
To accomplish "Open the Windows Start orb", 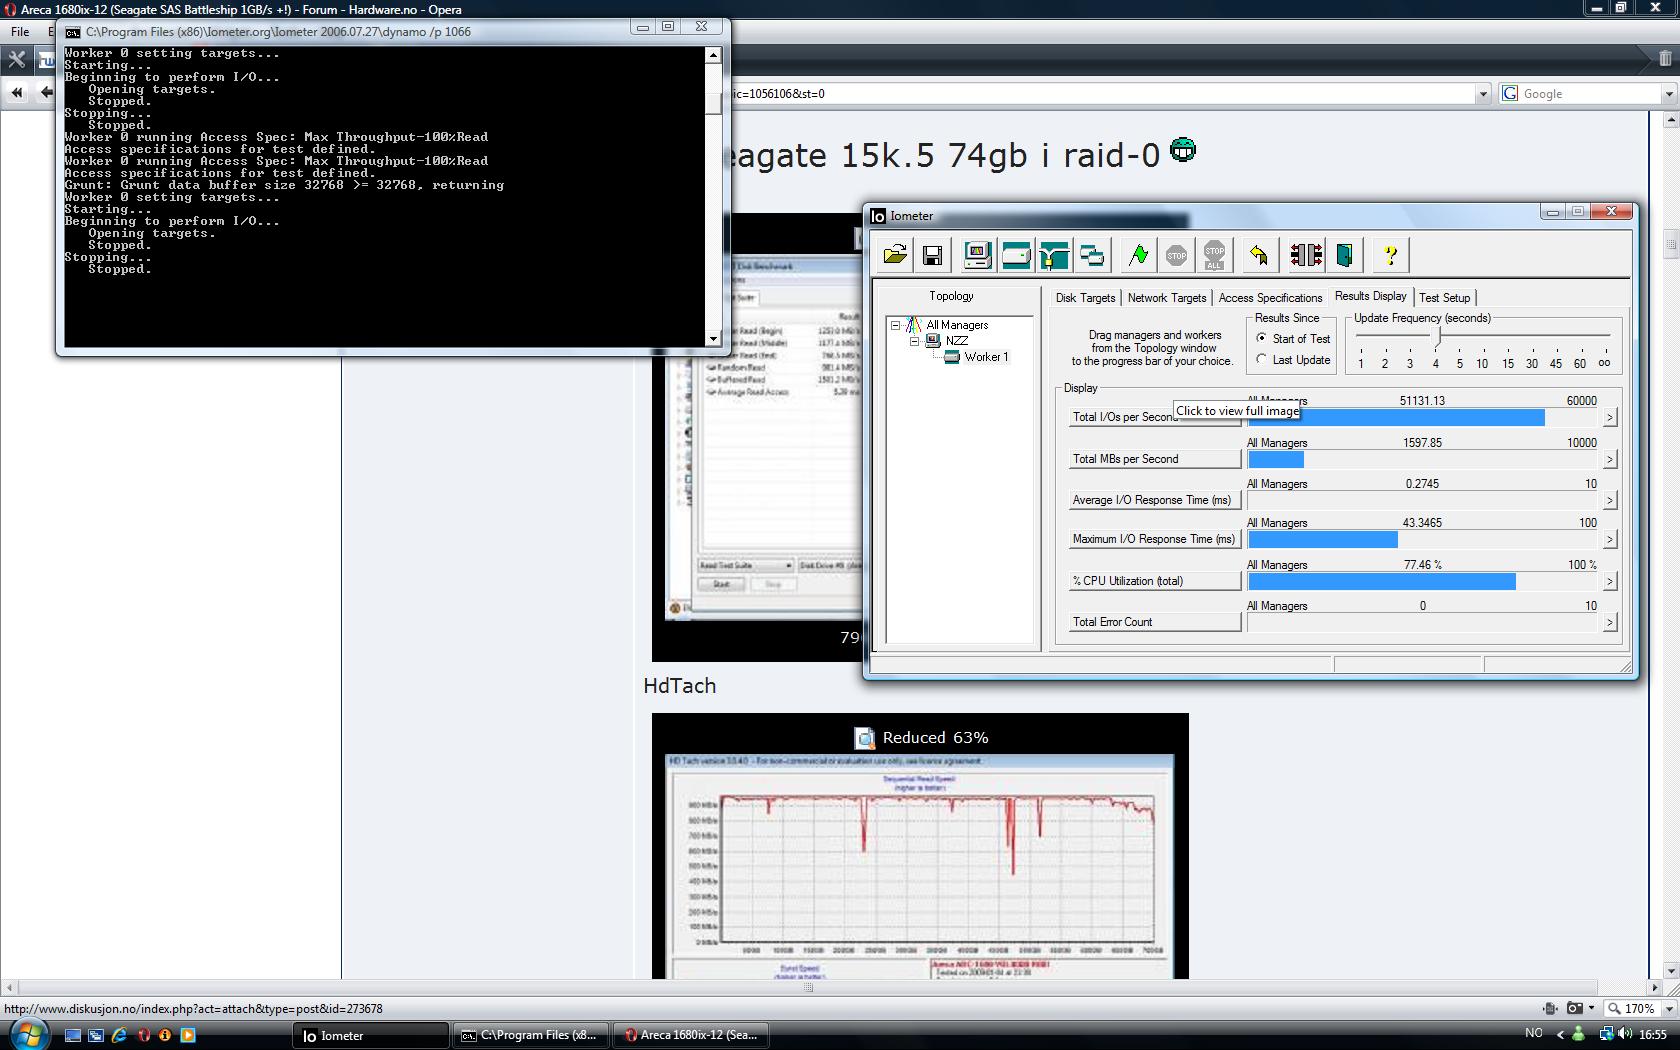I will (29, 1033).
